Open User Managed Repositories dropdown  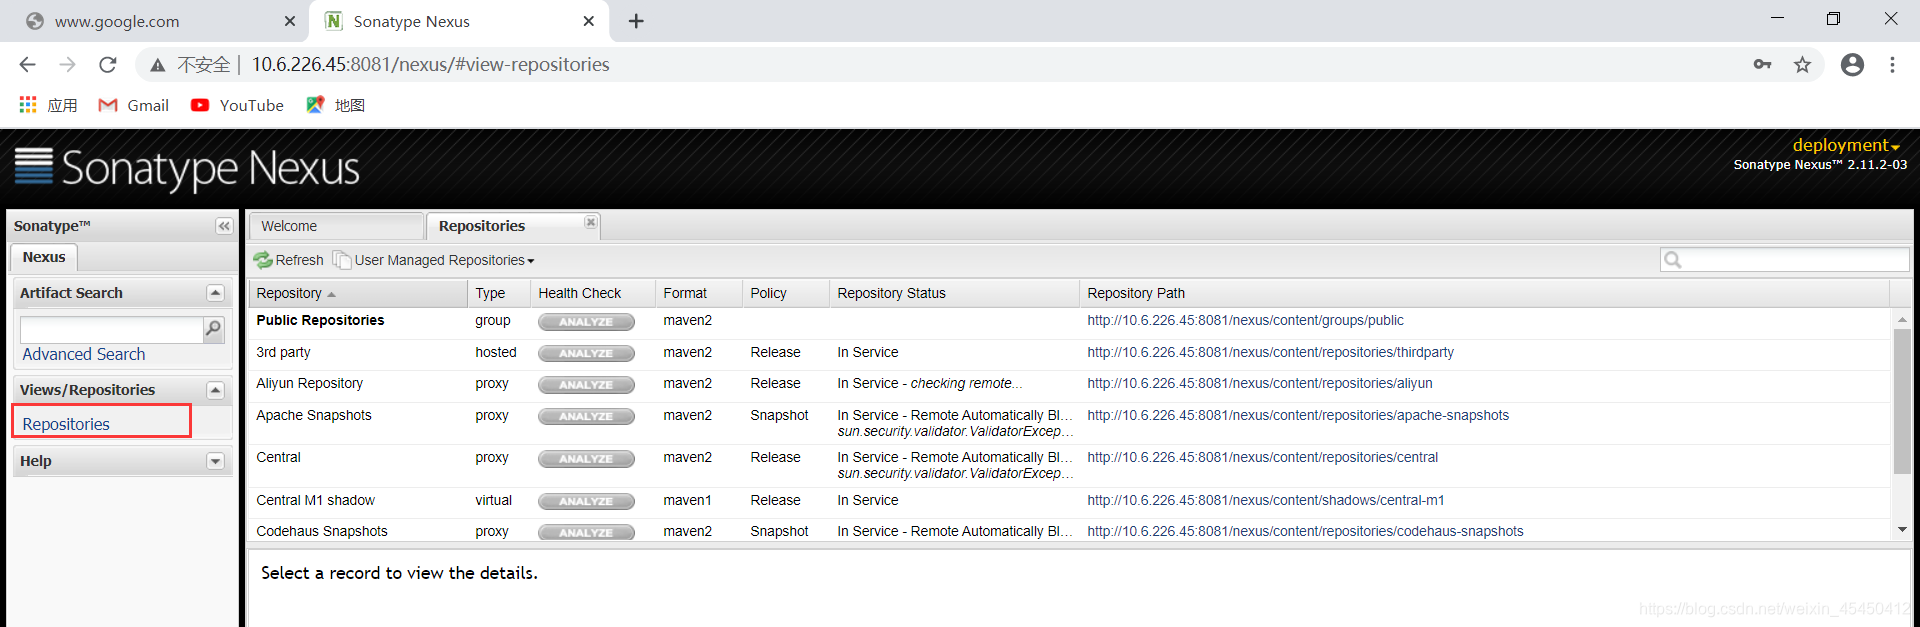[x=436, y=260]
